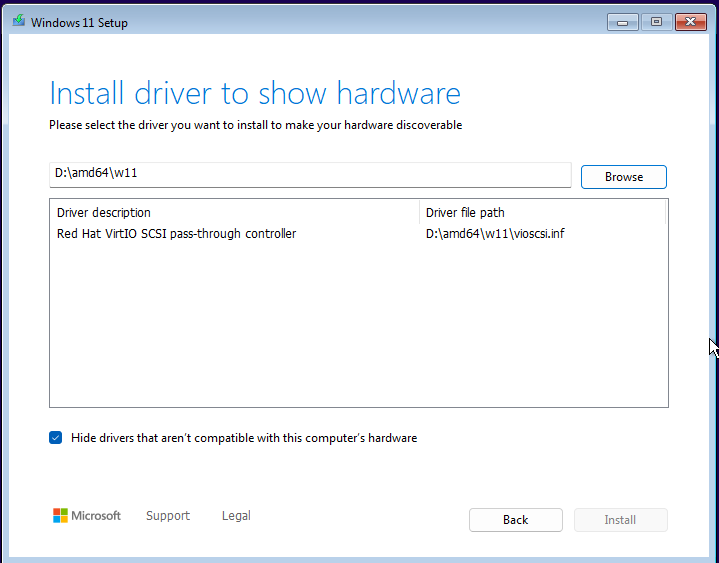Maximize the Windows 11 Setup window
This screenshot has width=719, height=563.
[x=656, y=21]
